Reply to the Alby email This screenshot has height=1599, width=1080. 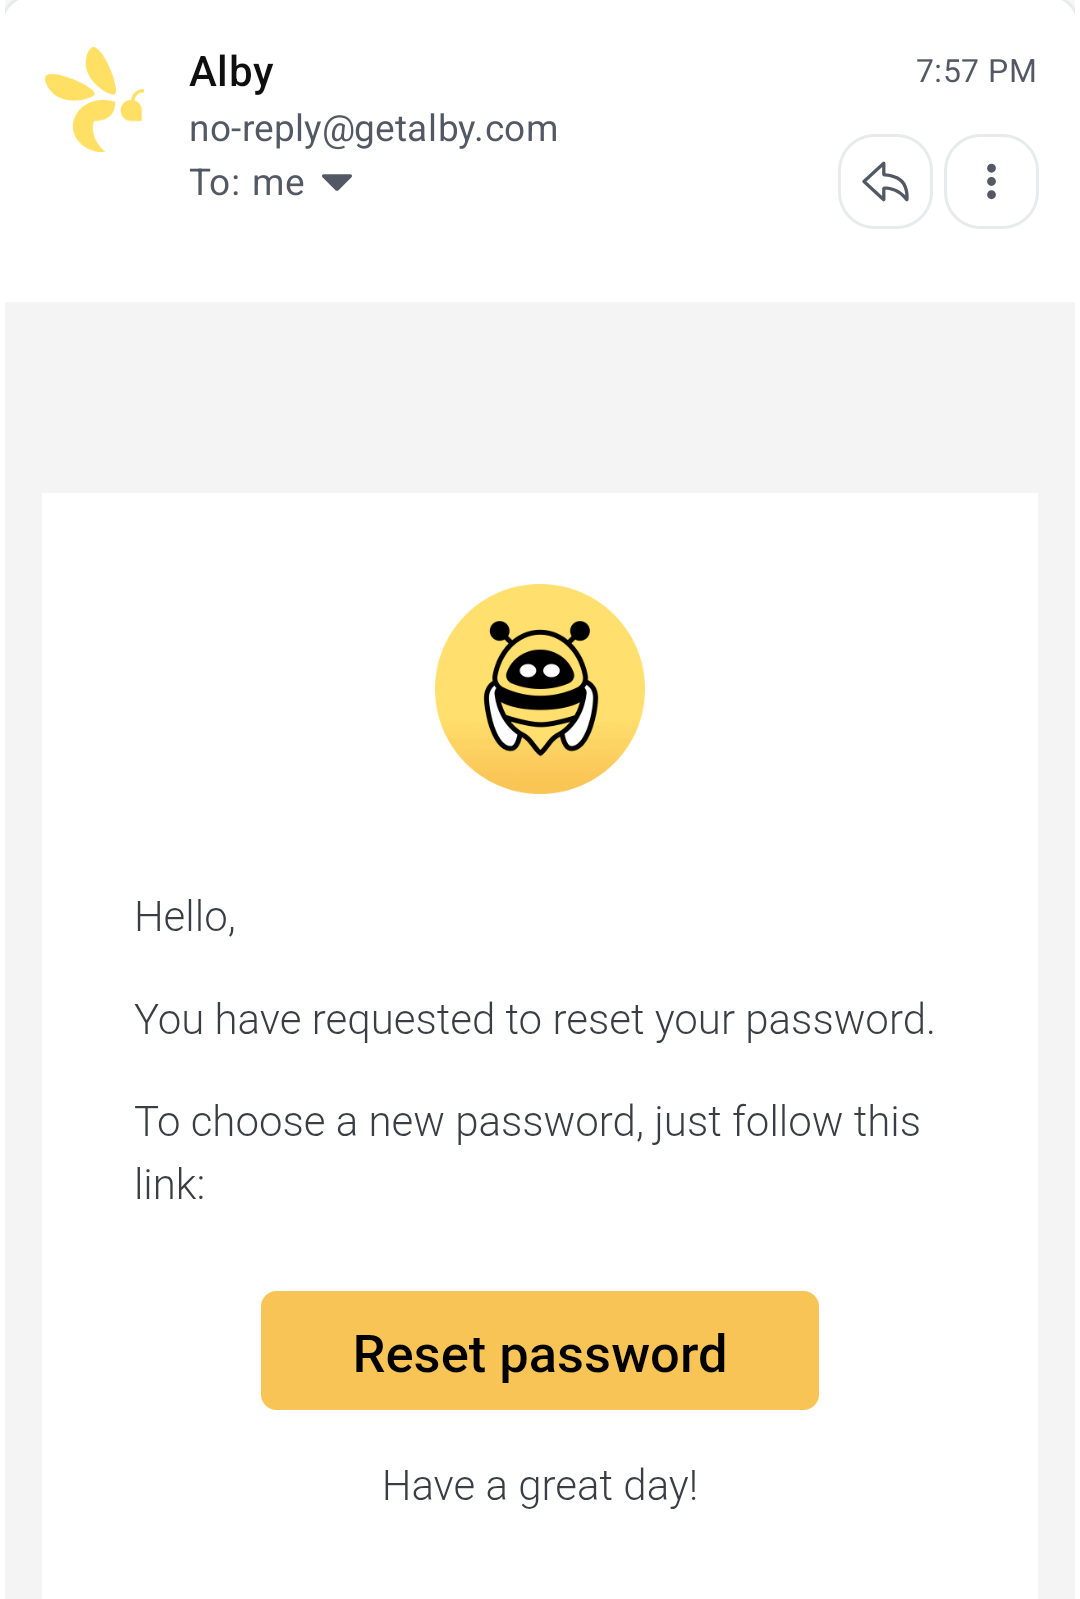[885, 182]
